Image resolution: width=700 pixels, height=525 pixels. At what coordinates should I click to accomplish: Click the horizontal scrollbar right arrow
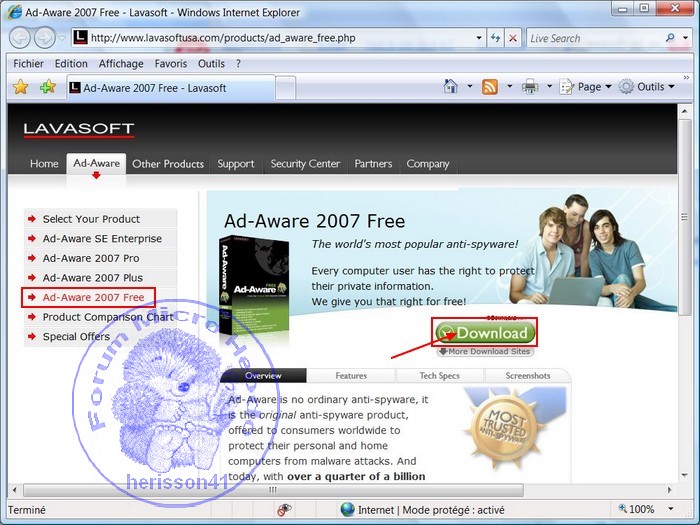(669, 490)
